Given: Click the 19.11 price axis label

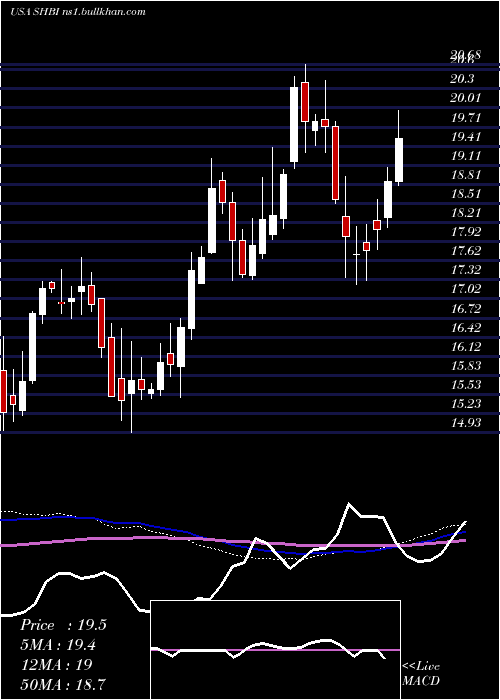Looking at the screenshot, I should [466, 155].
